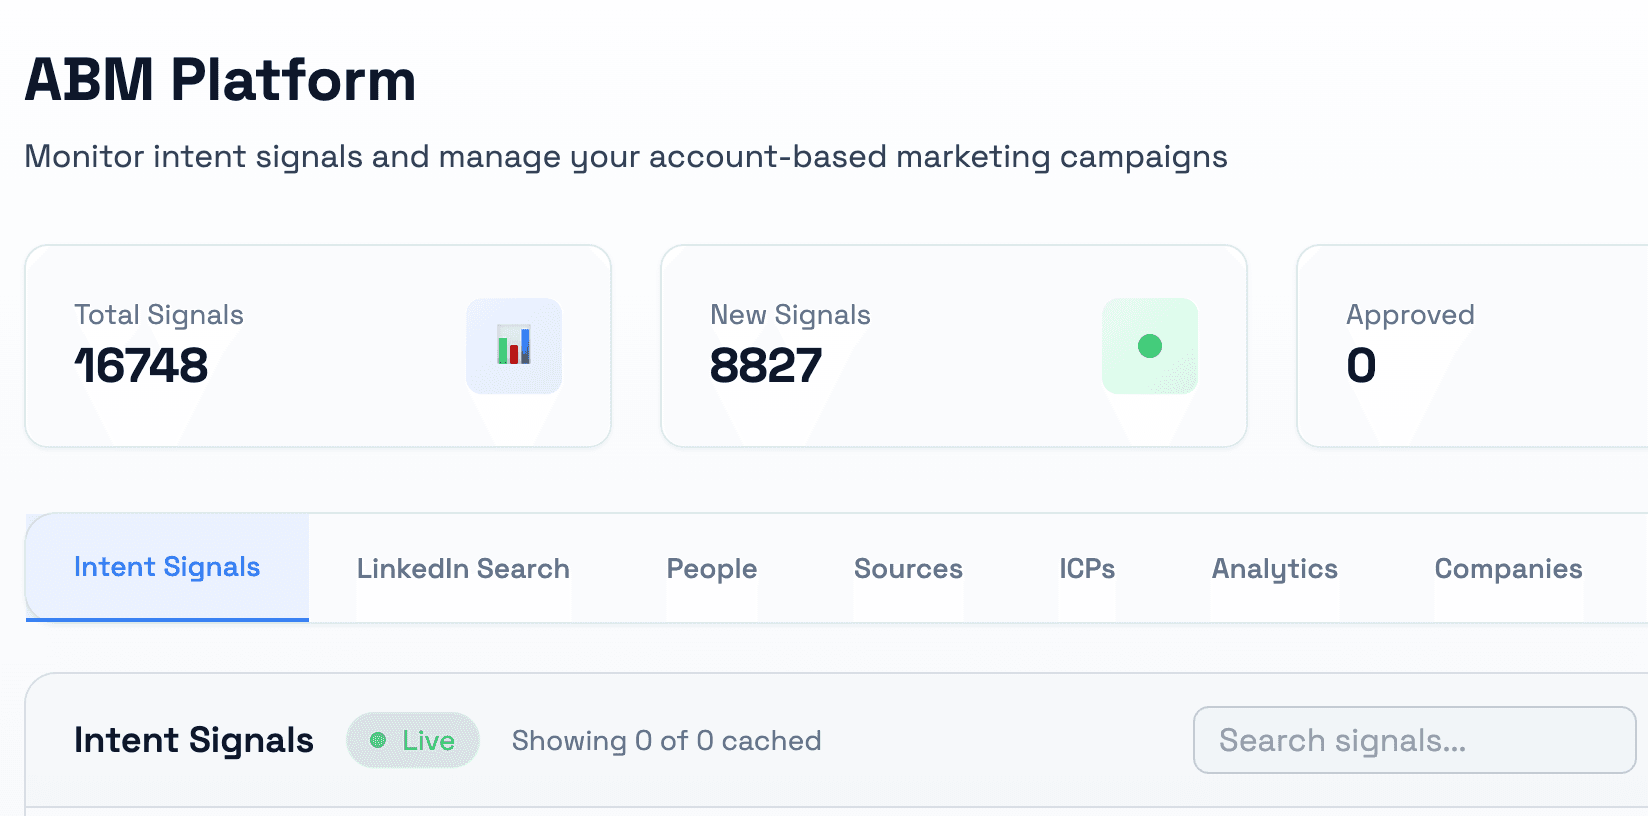This screenshot has height=816, width=1648.
Task: Click the active Intent Signals tab
Action: point(166,567)
